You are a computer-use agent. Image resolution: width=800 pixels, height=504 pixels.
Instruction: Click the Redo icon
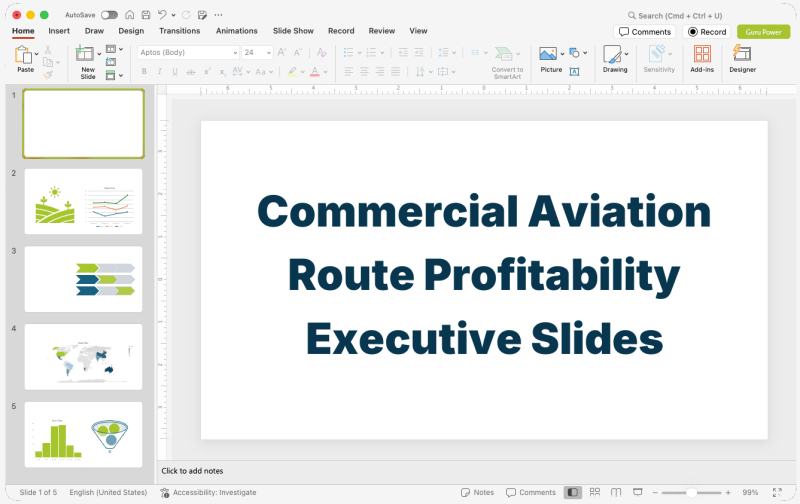(x=186, y=15)
